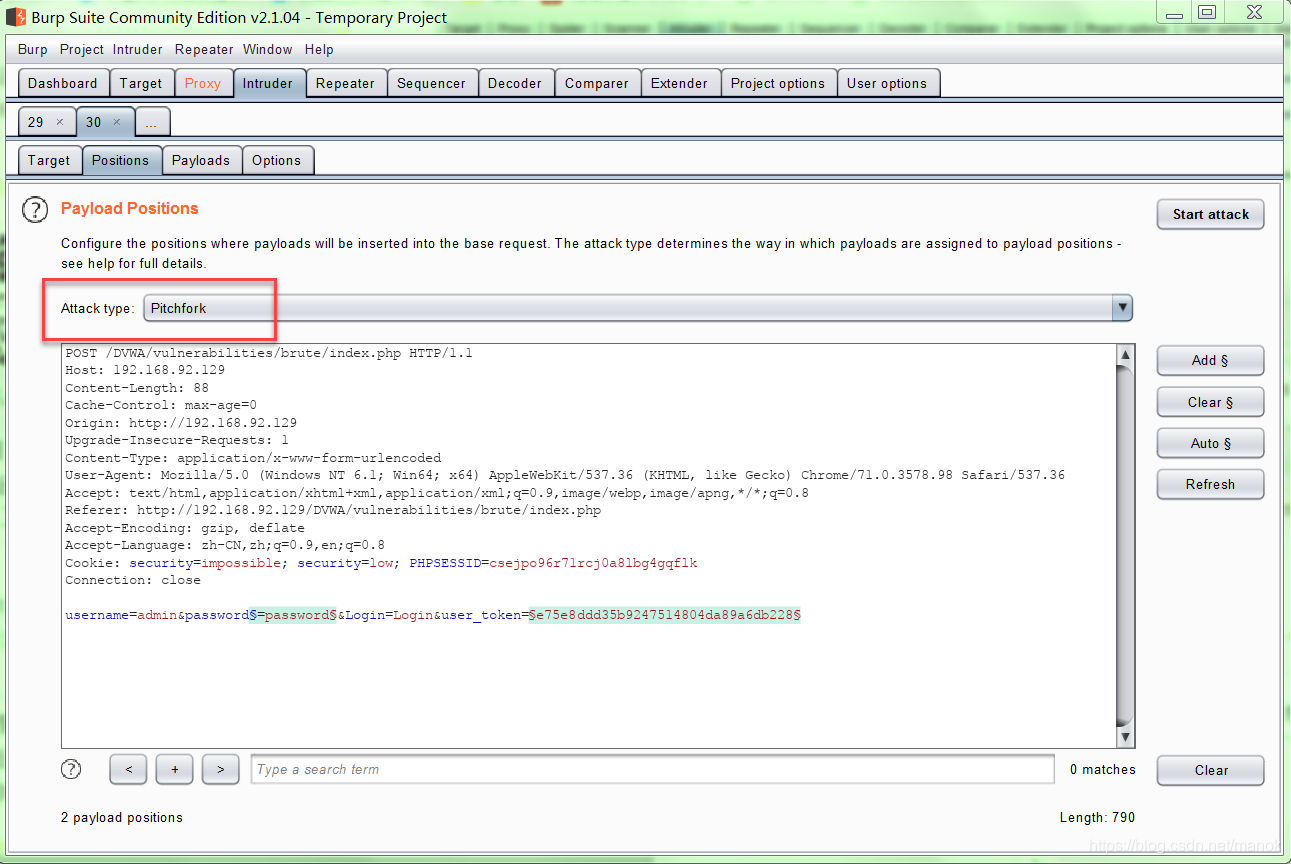This screenshot has height=864, width=1291.
Task: Open the Help menu
Action: (319, 49)
